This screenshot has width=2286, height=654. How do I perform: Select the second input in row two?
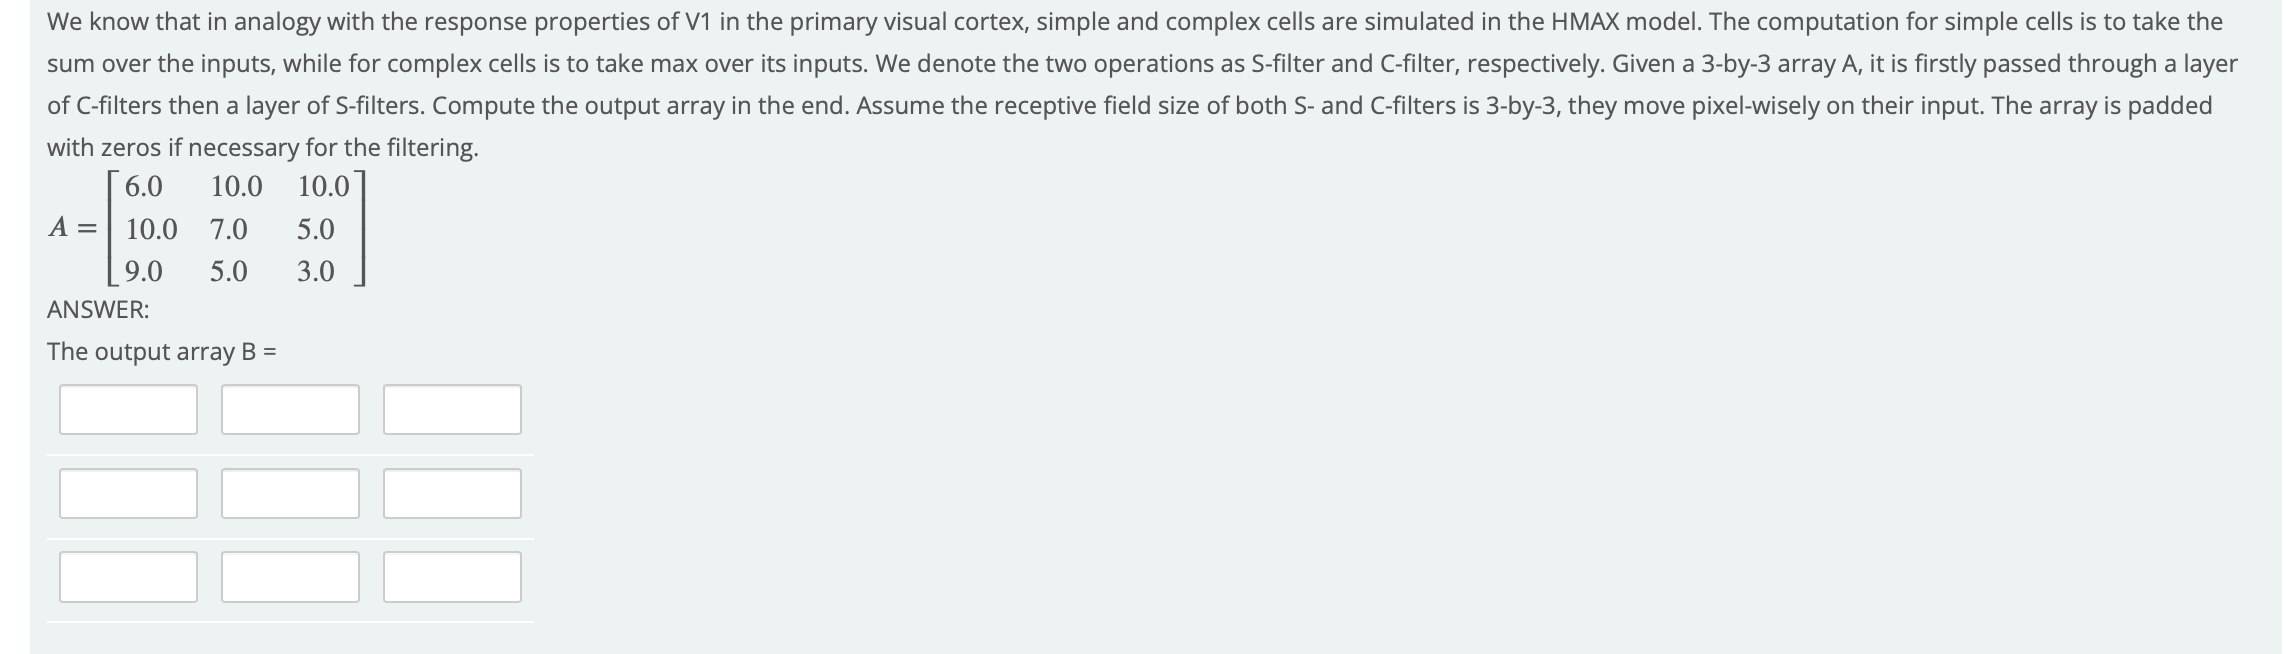pyautogui.click(x=290, y=493)
